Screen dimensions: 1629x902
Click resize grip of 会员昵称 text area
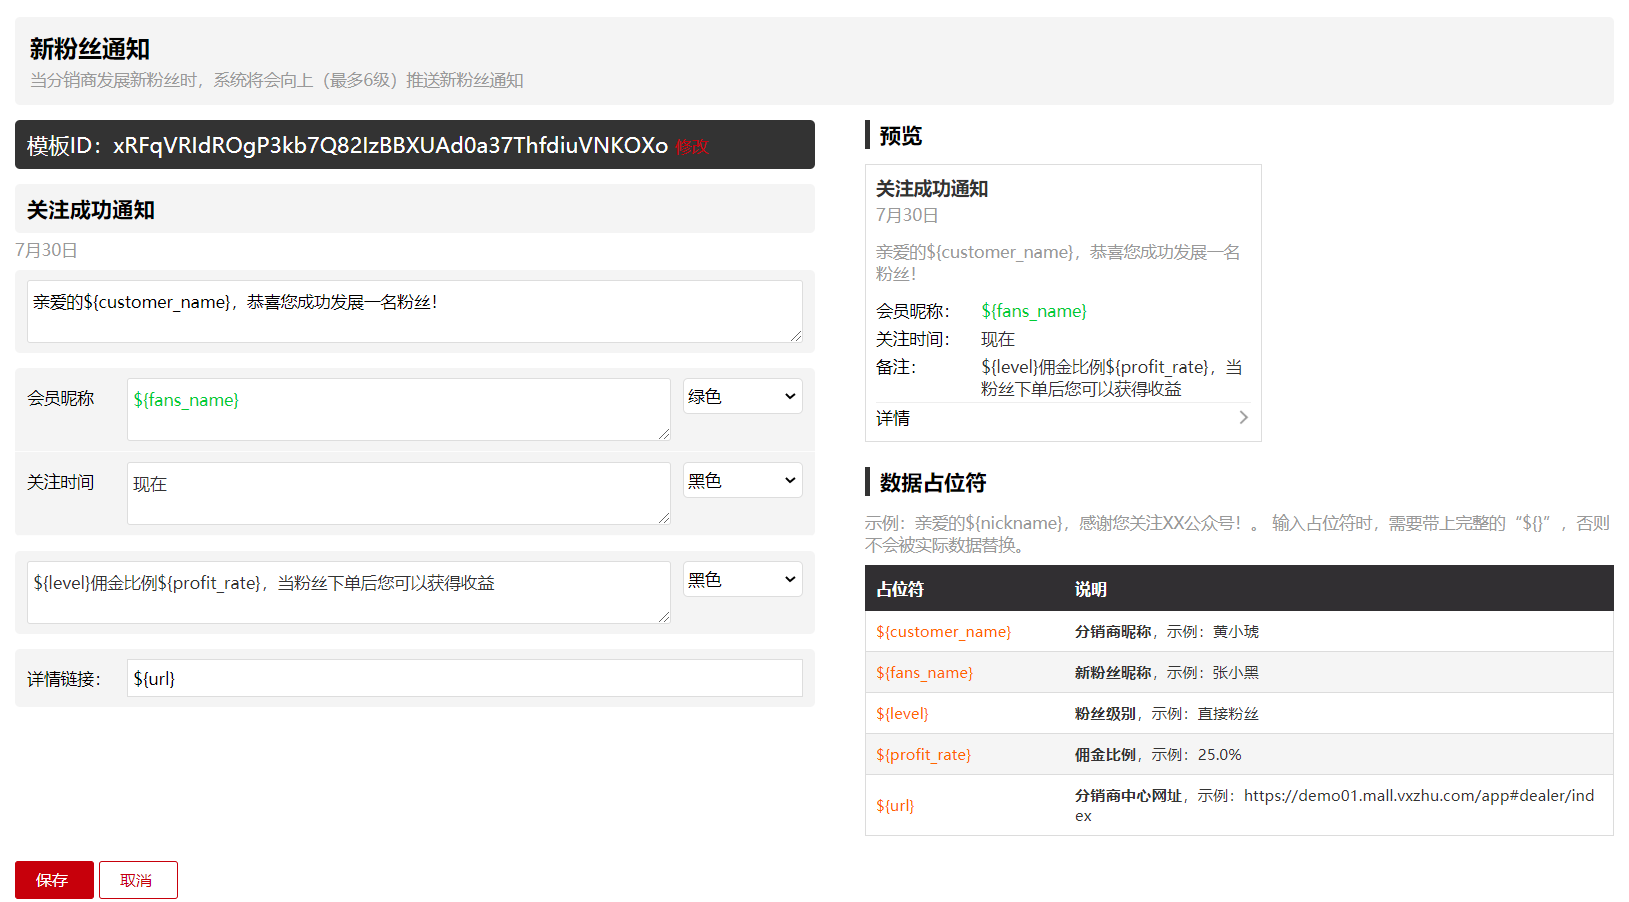(x=664, y=434)
